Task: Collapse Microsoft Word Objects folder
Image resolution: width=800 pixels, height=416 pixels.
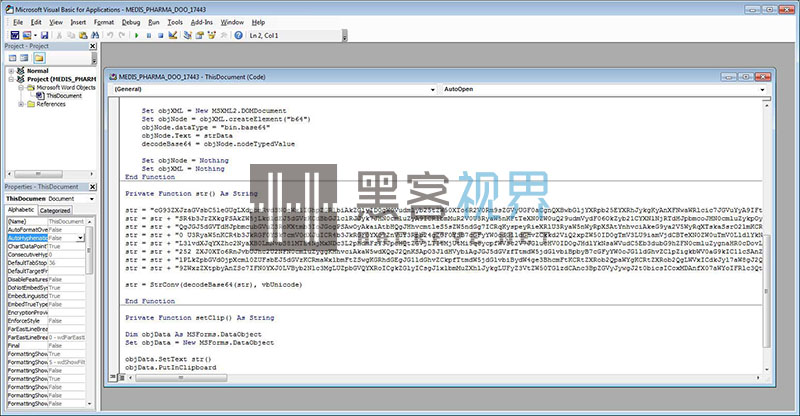Action: (x=21, y=88)
